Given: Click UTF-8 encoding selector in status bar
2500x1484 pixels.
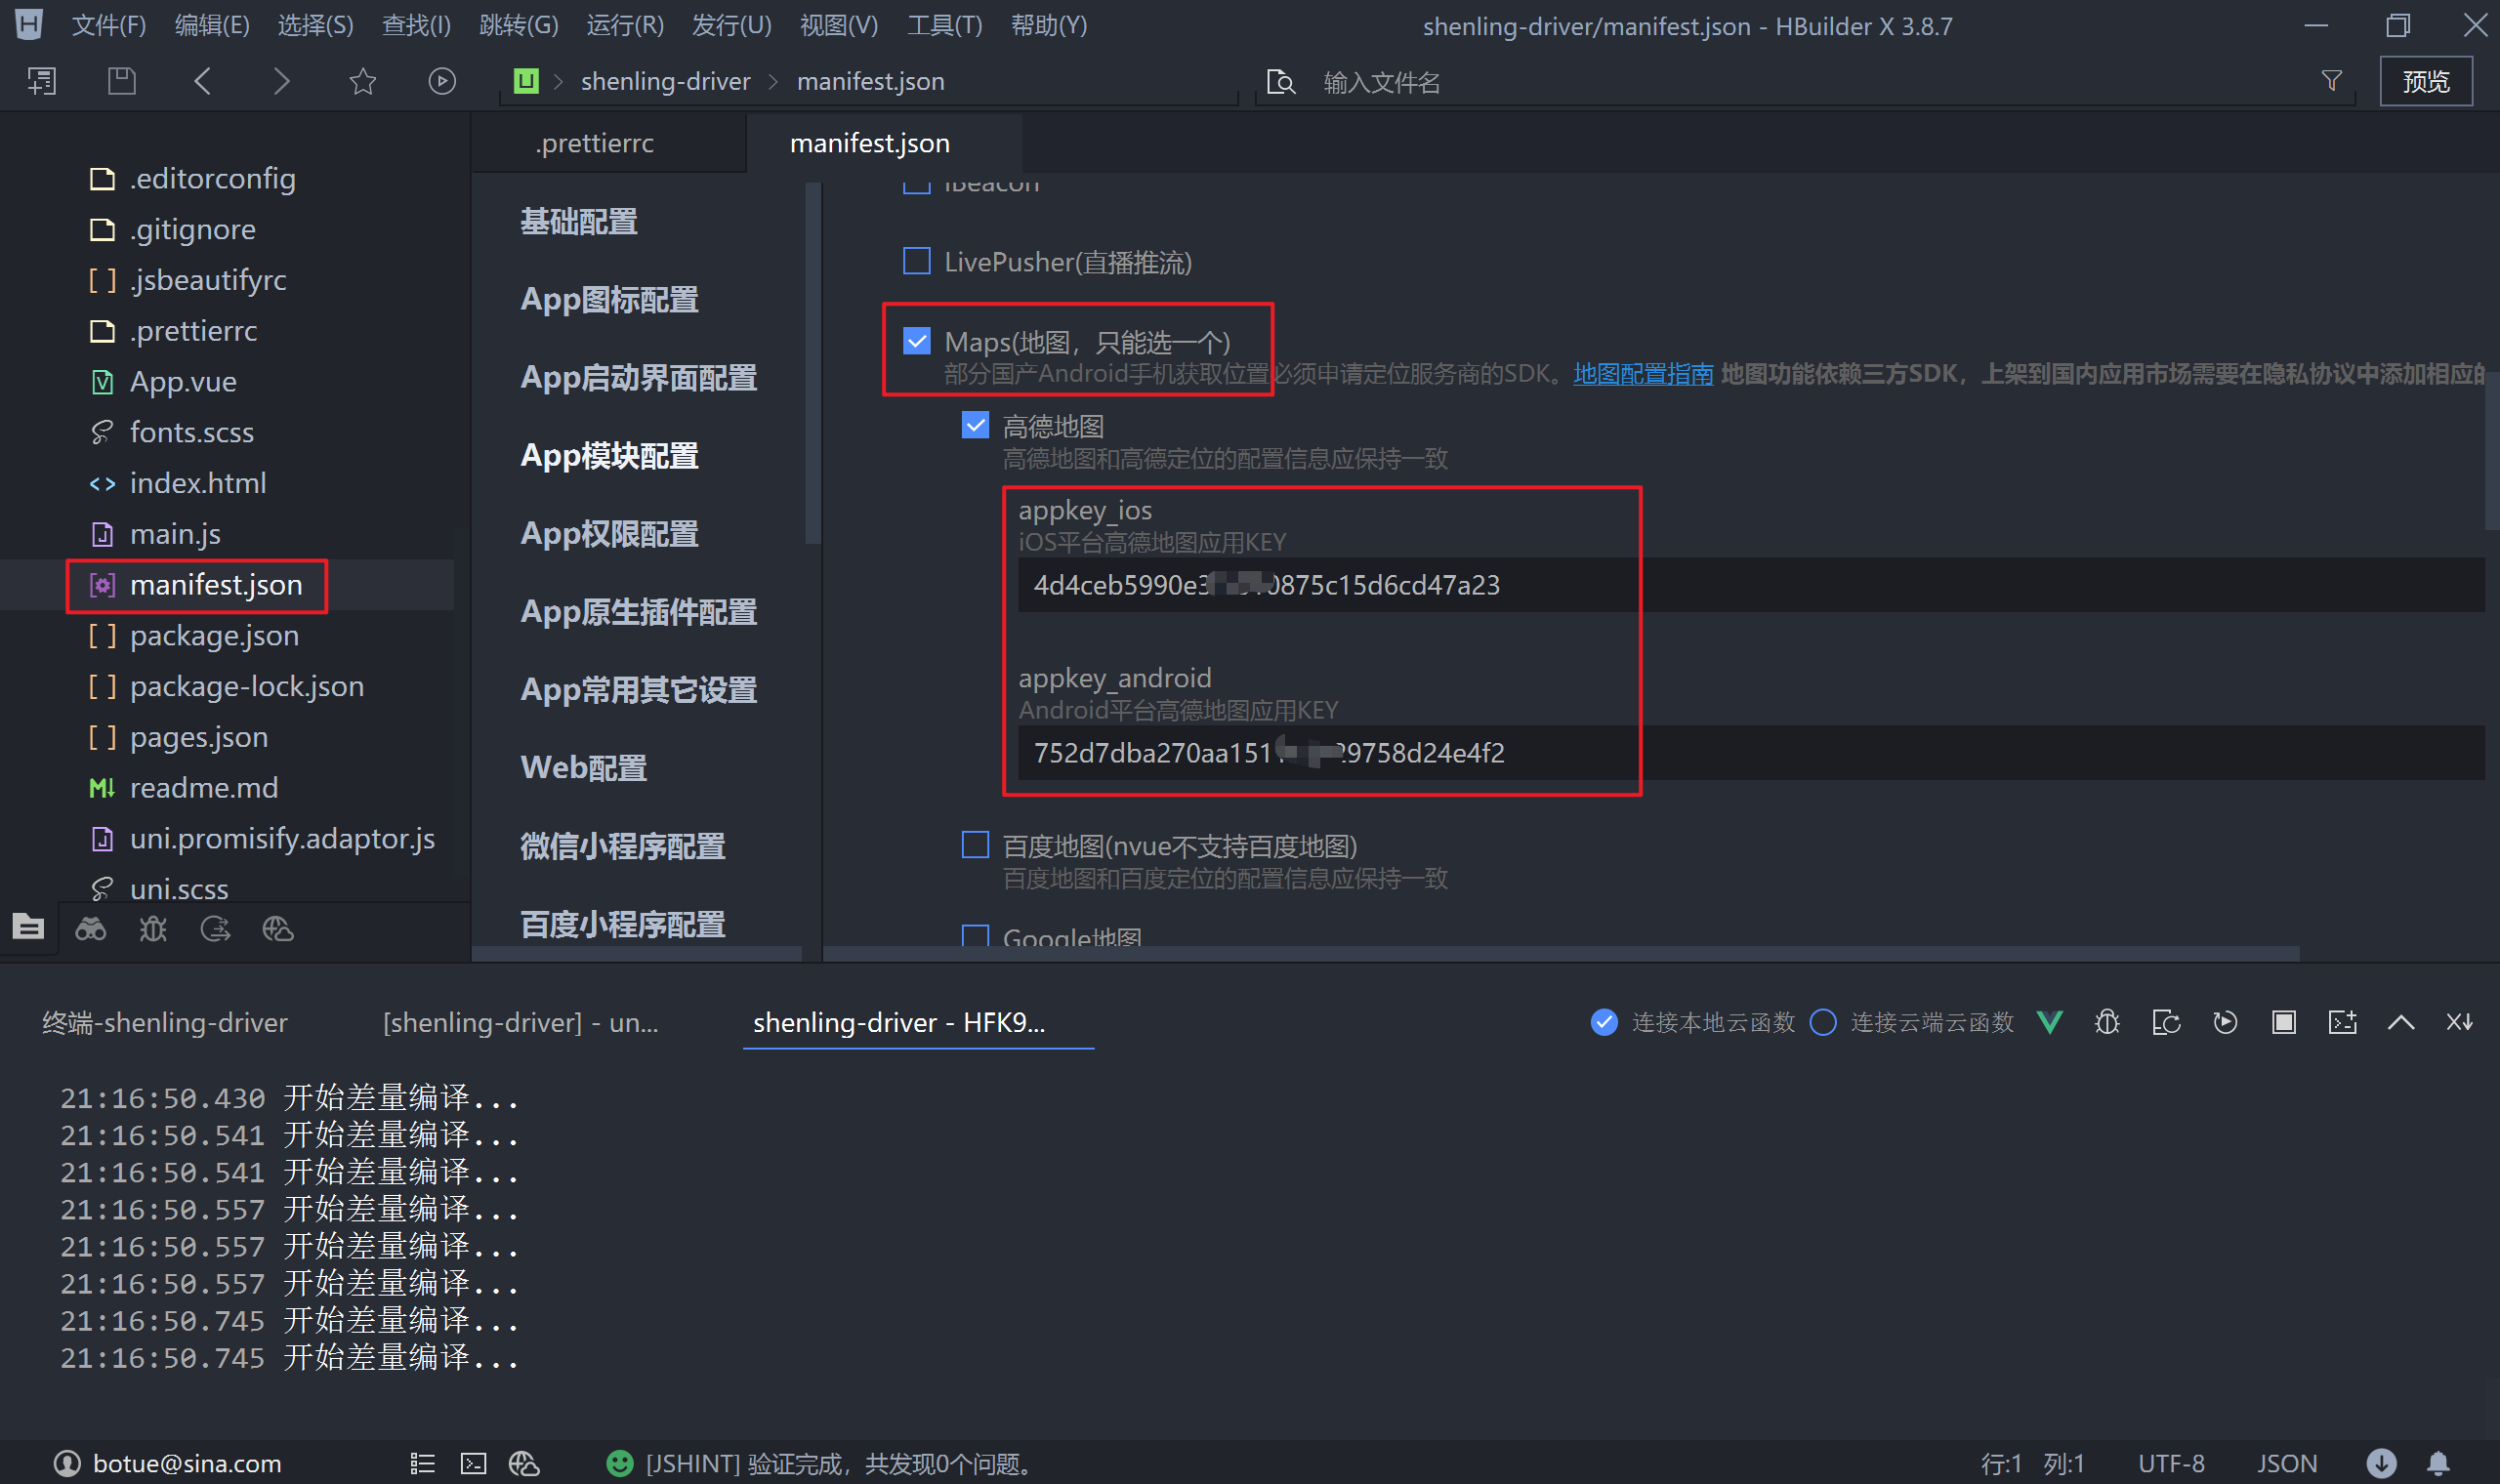Looking at the screenshot, I should 2170,1463.
